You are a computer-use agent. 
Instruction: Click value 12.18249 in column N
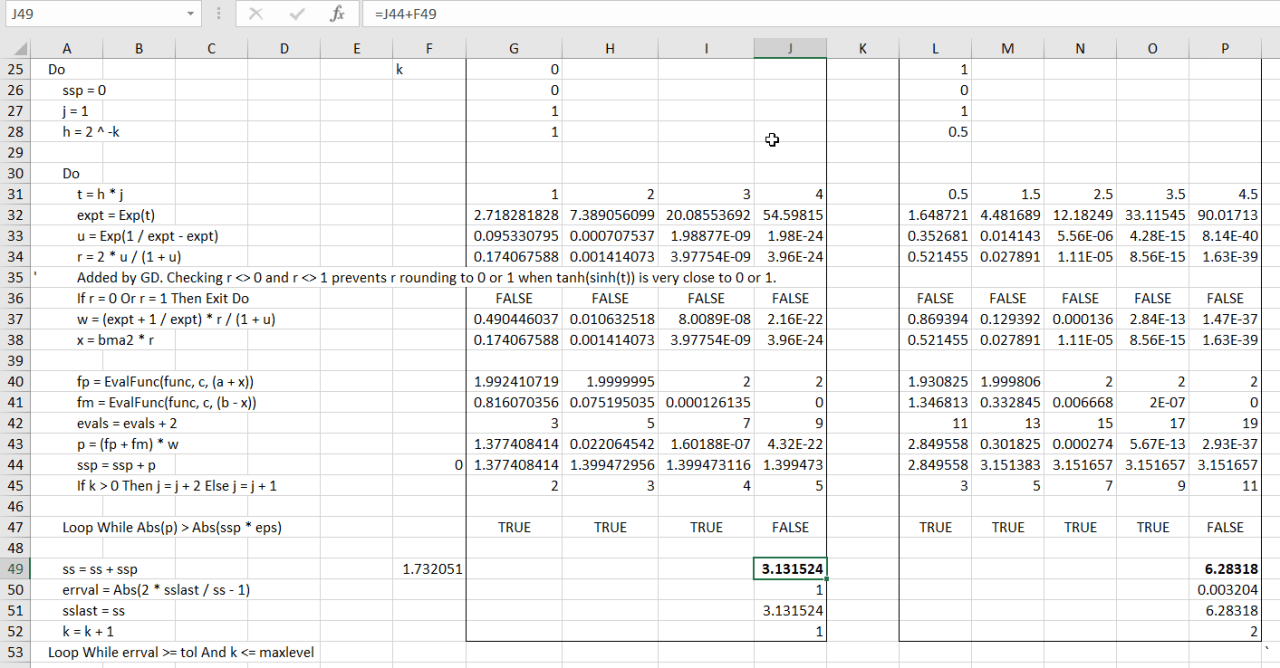(x=1083, y=215)
